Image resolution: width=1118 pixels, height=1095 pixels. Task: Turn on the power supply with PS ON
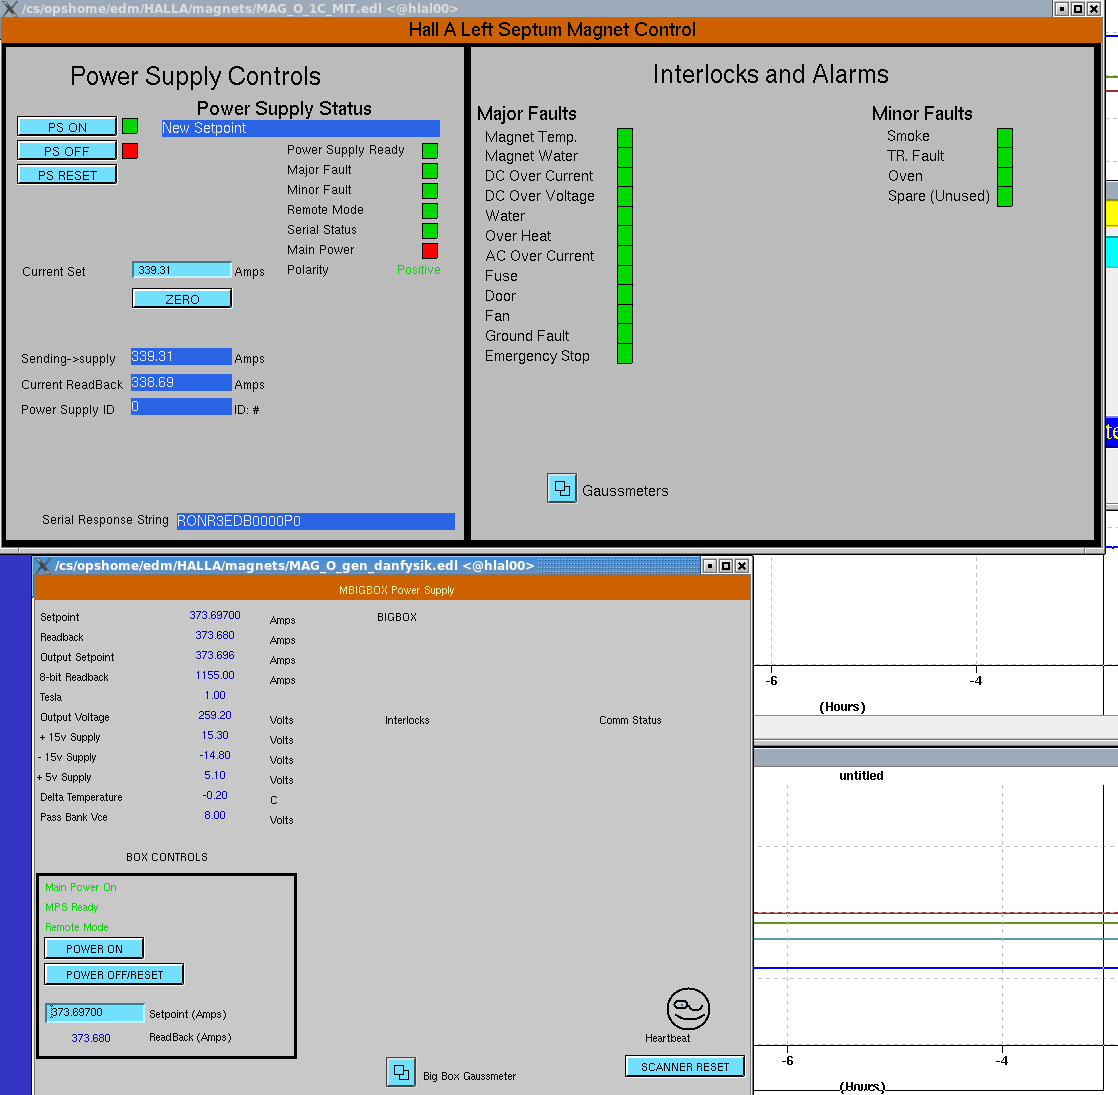pos(67,126)
